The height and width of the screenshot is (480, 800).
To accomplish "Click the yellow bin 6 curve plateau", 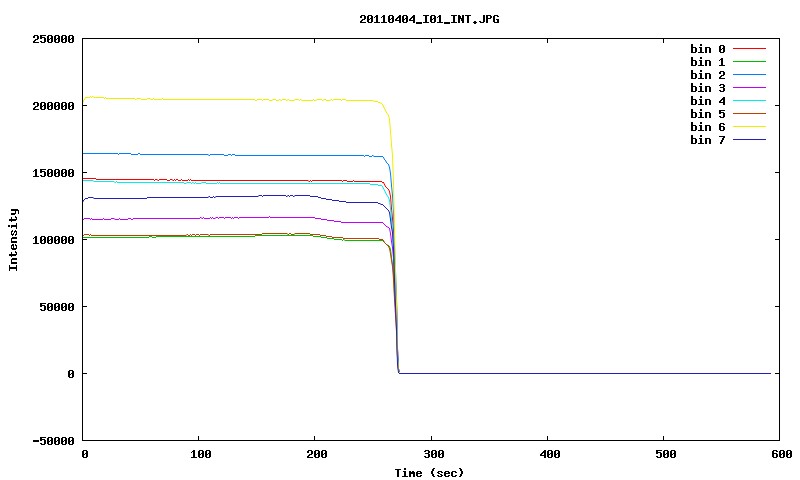I will (x=230, y=99).
